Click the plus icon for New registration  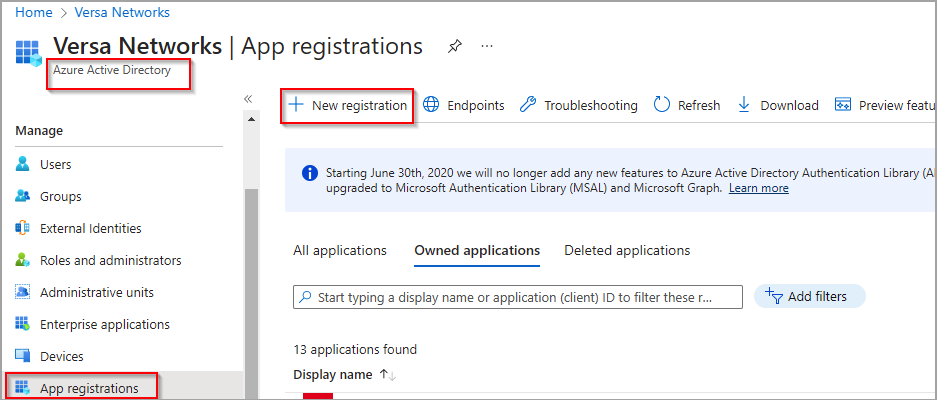[x=296, y=105]
